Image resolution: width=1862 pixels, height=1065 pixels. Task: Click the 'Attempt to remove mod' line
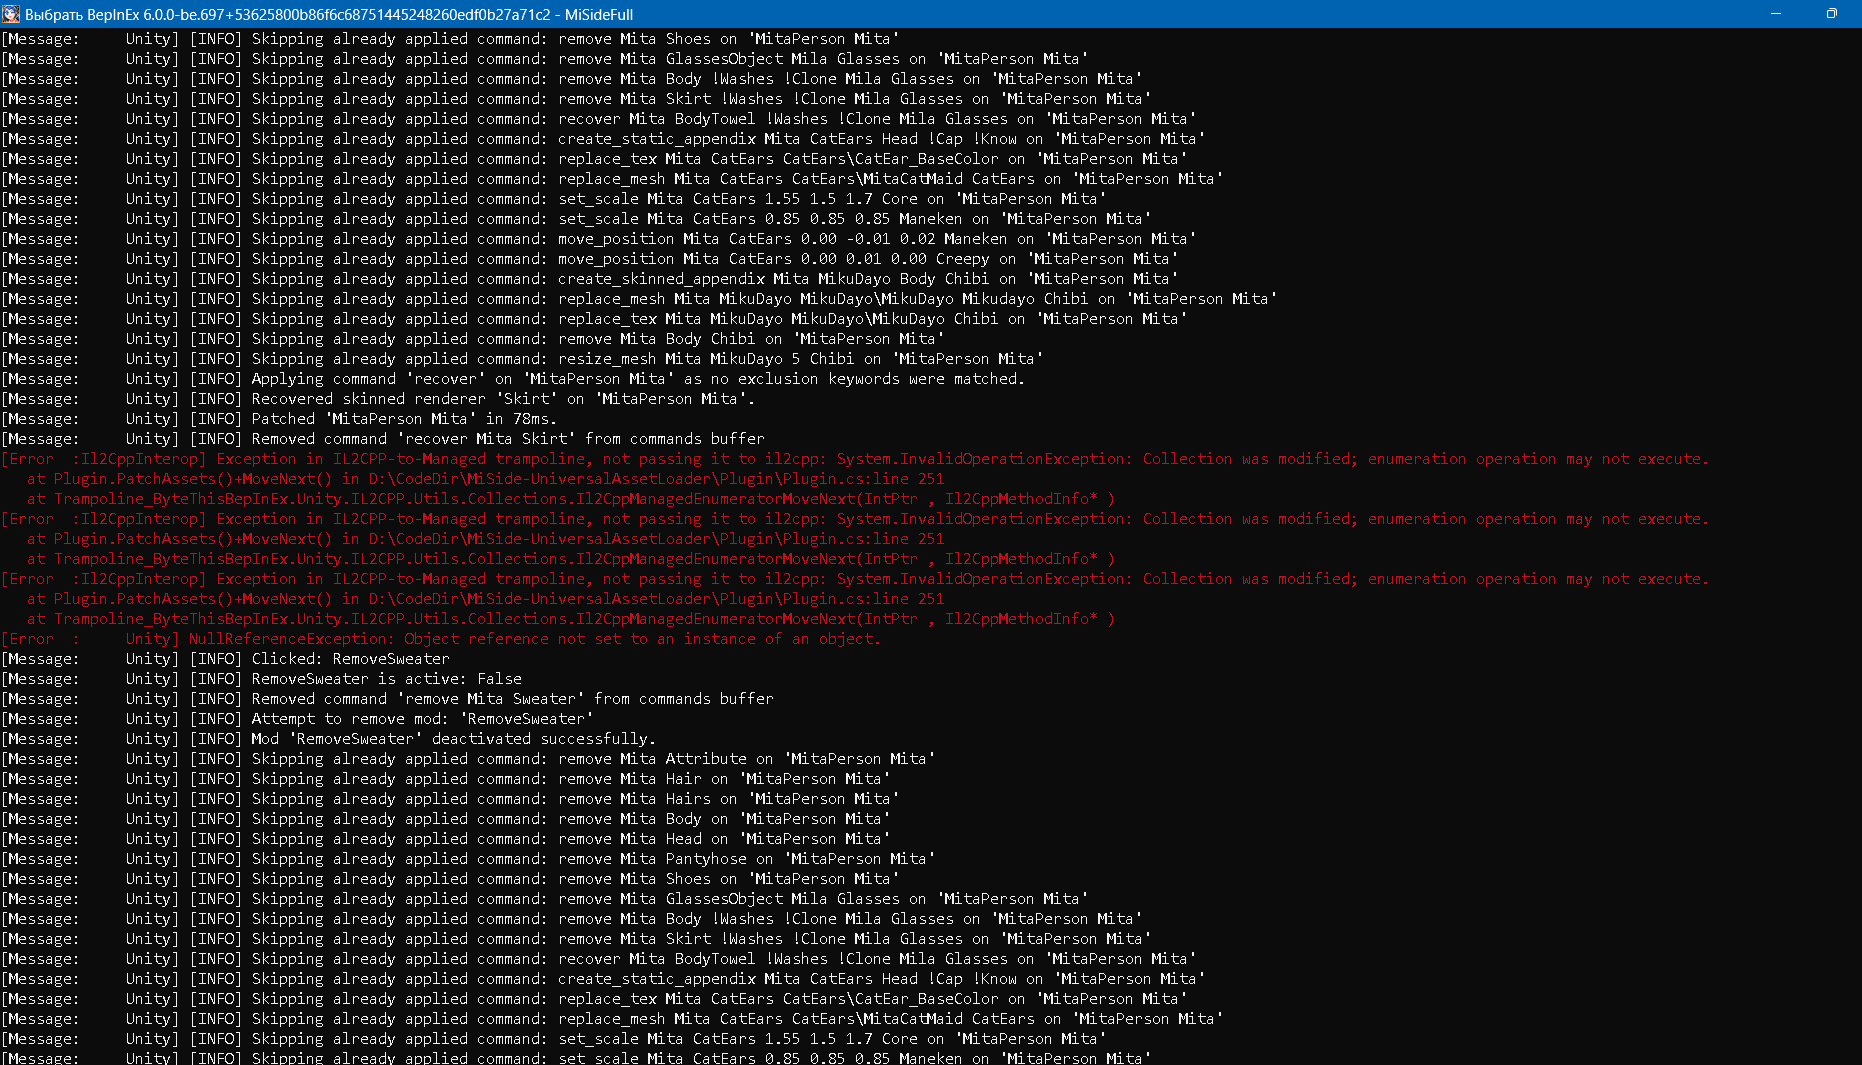coord(421,719)
